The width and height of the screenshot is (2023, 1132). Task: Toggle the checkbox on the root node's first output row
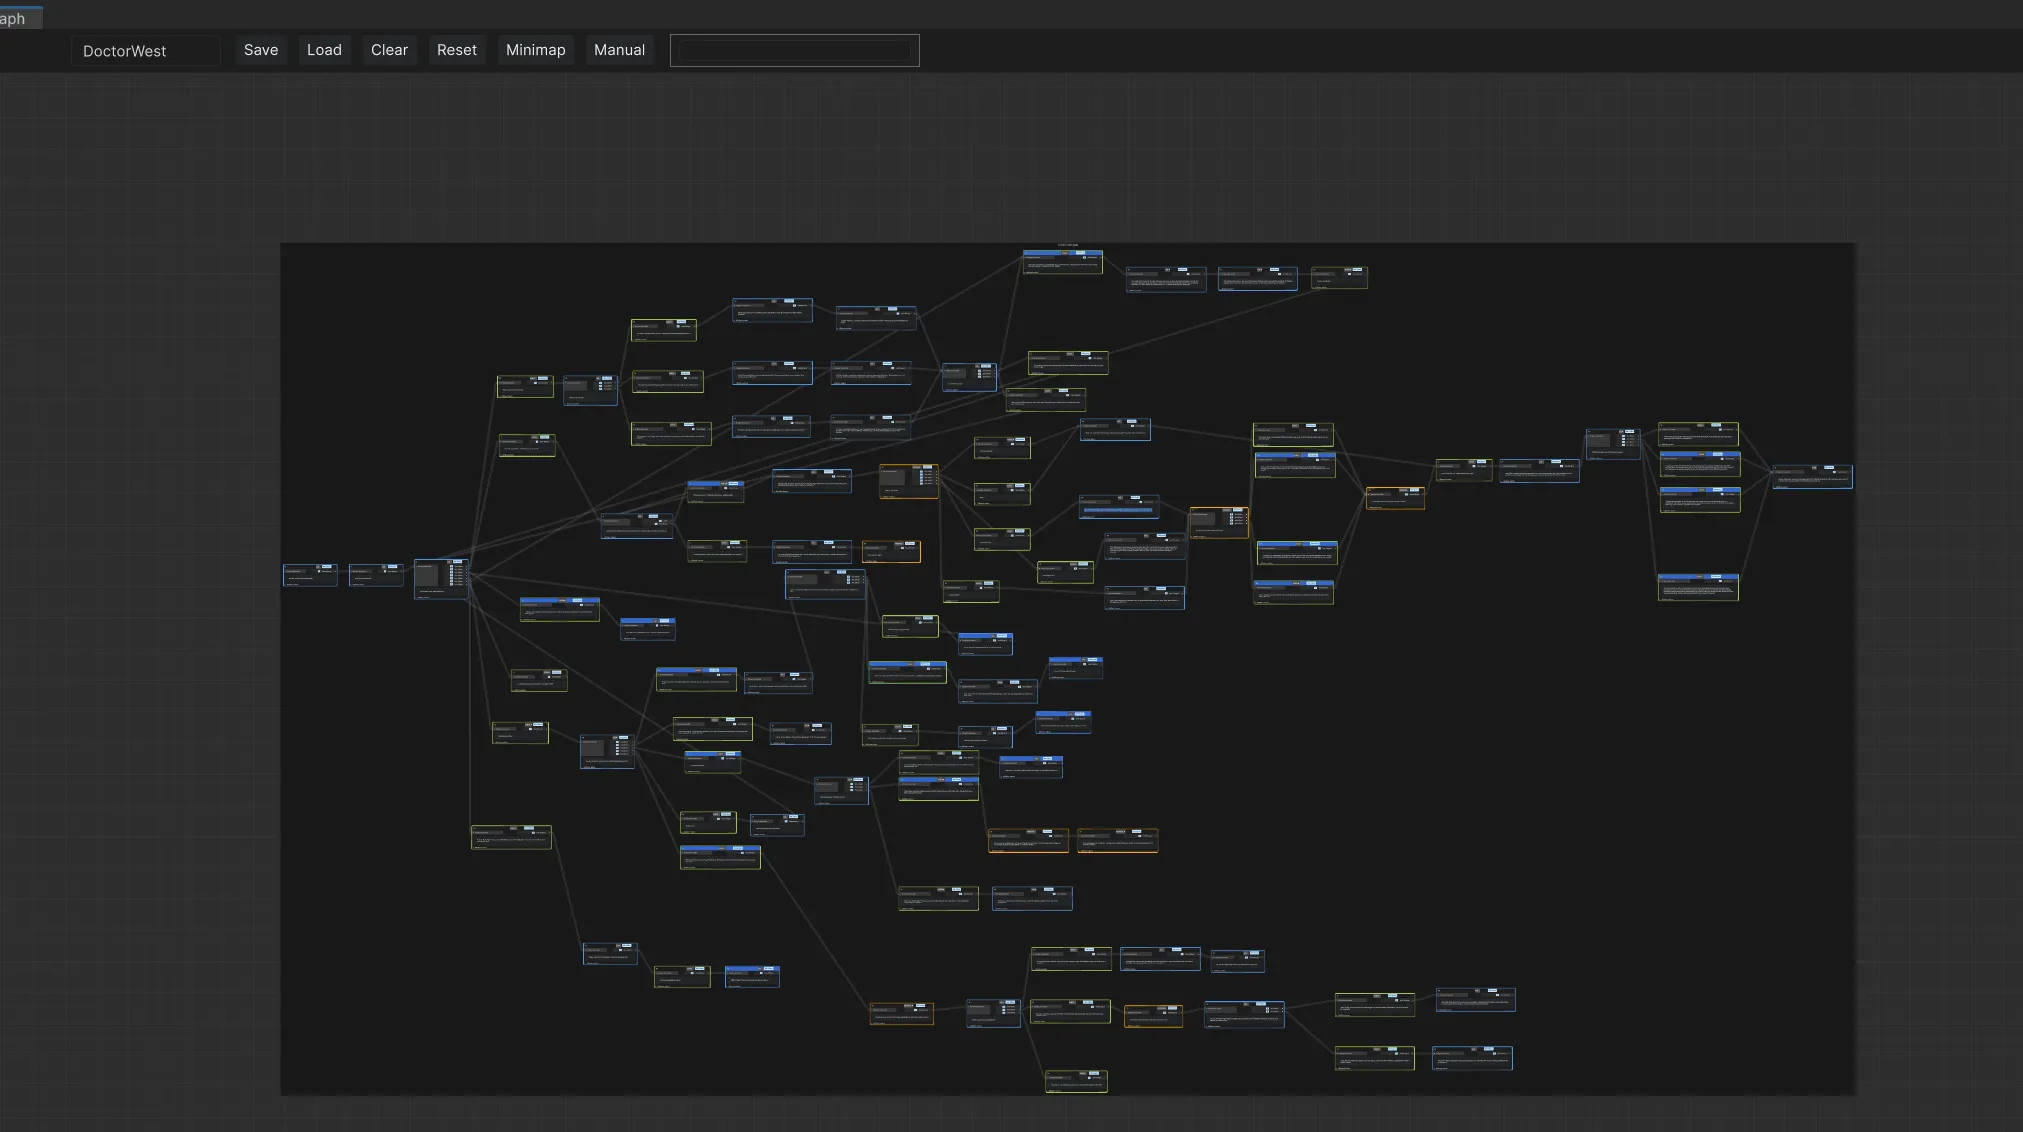[x=451, y=566]
